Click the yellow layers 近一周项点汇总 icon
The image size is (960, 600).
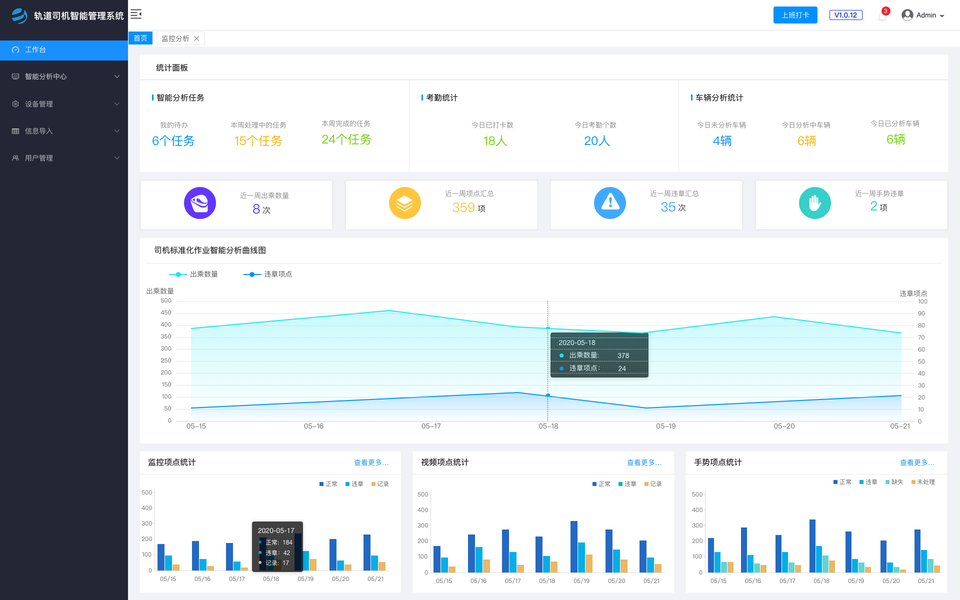click(x=405, y=203)
